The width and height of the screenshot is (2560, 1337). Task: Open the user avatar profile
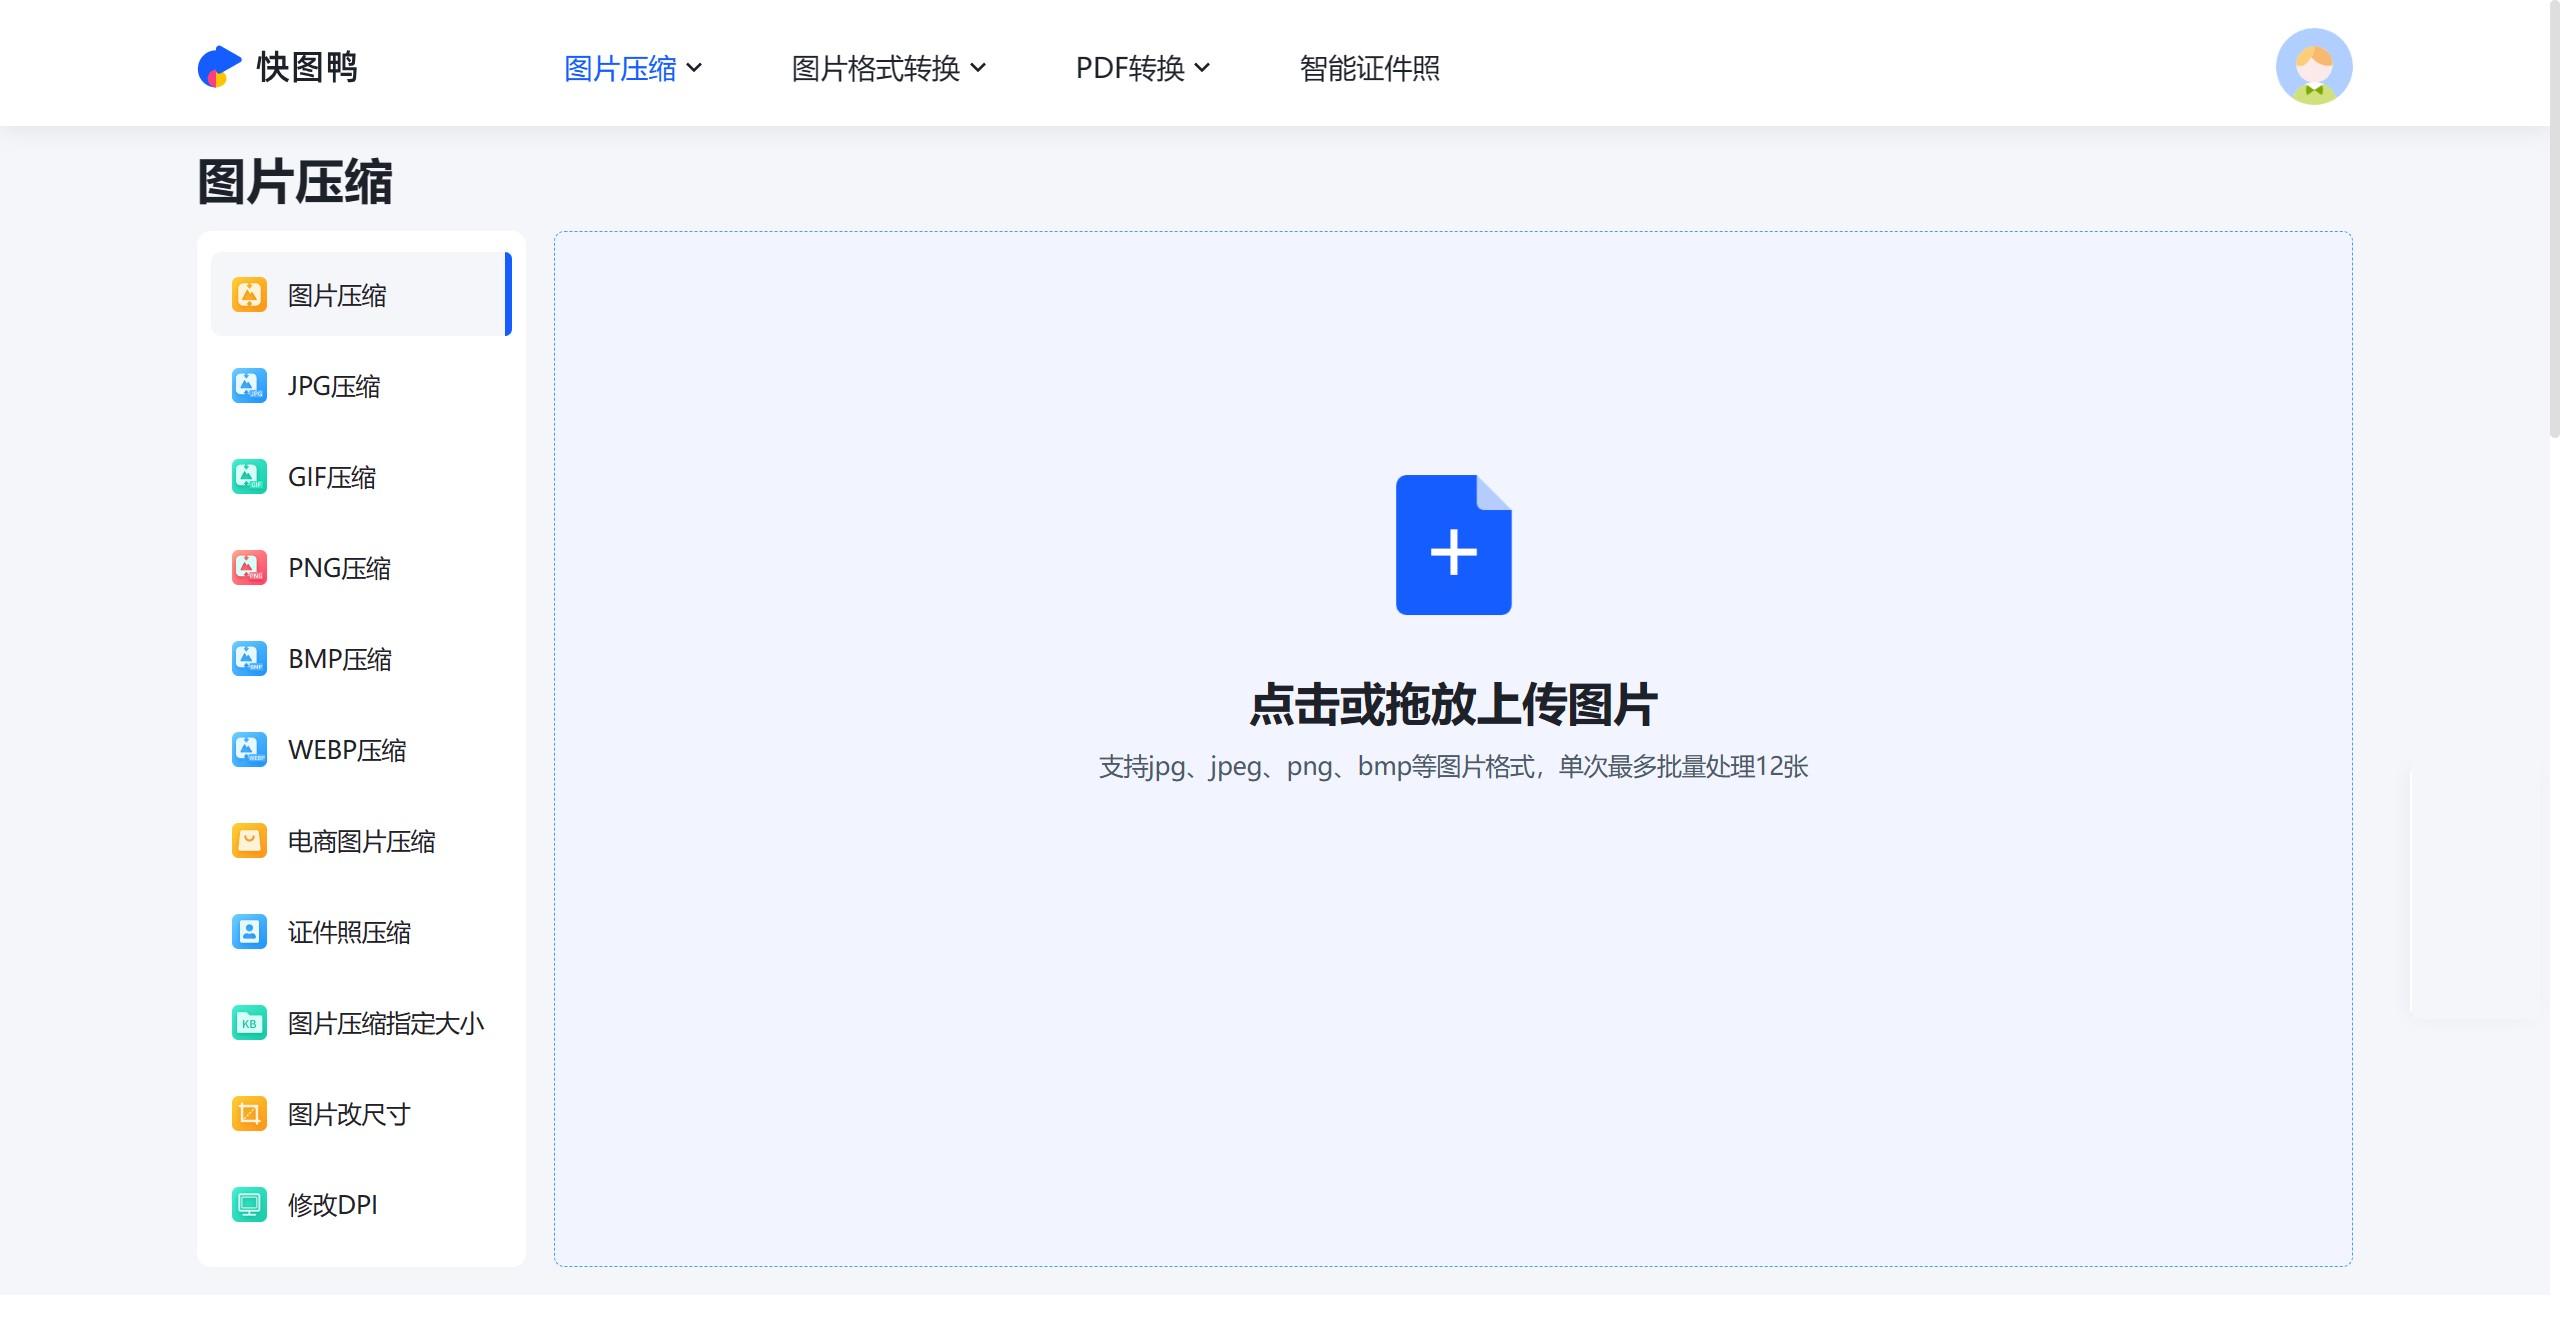(x=2314, y=66)
